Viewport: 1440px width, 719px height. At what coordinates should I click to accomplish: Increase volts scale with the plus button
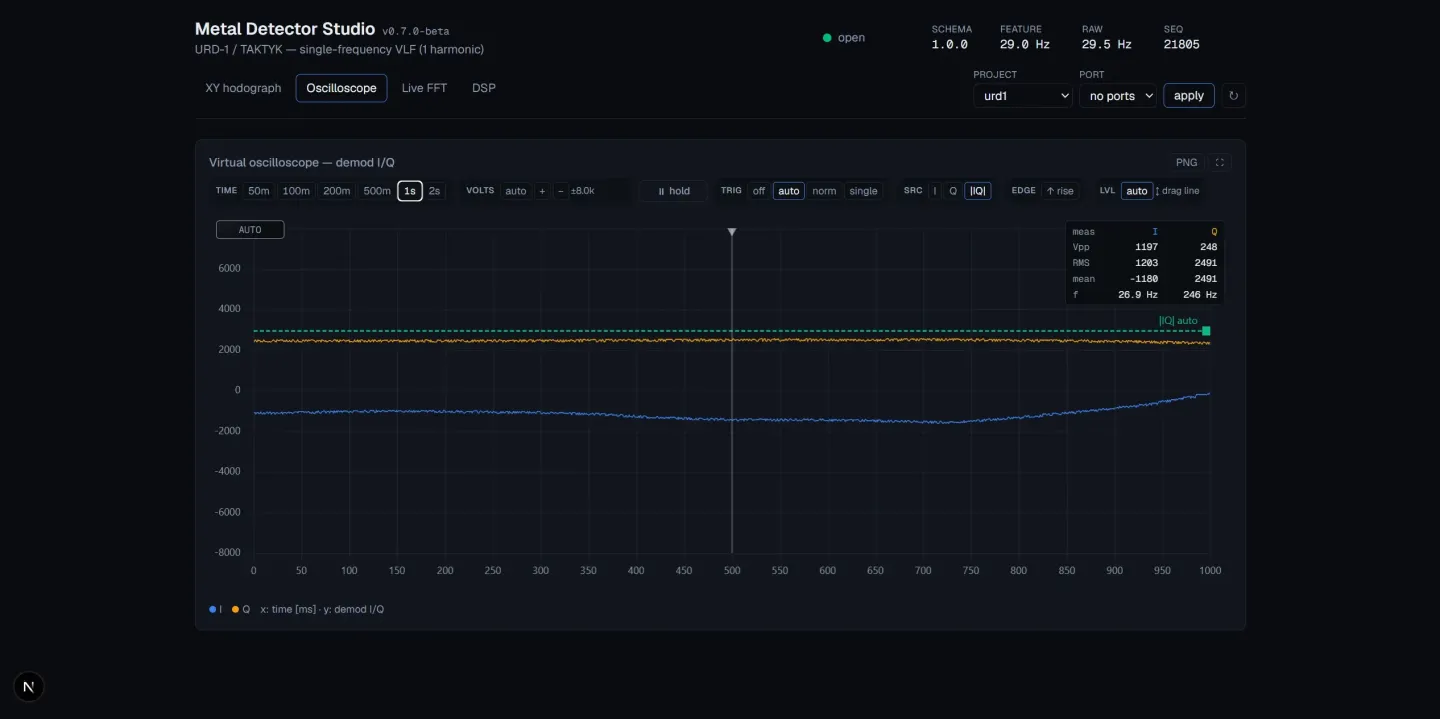point(542,191)
